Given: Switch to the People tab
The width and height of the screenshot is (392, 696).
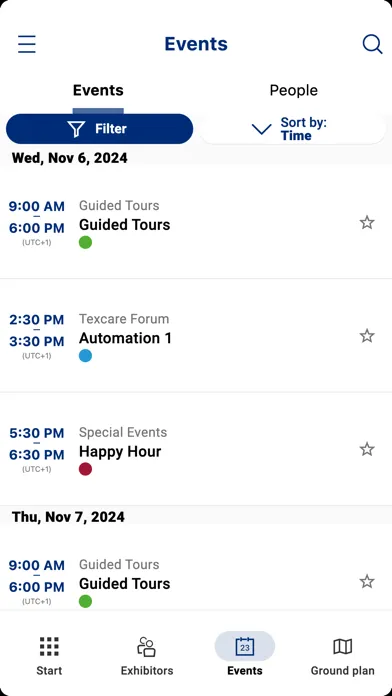Looking at the screenshot, I should (x=293, y=91).
